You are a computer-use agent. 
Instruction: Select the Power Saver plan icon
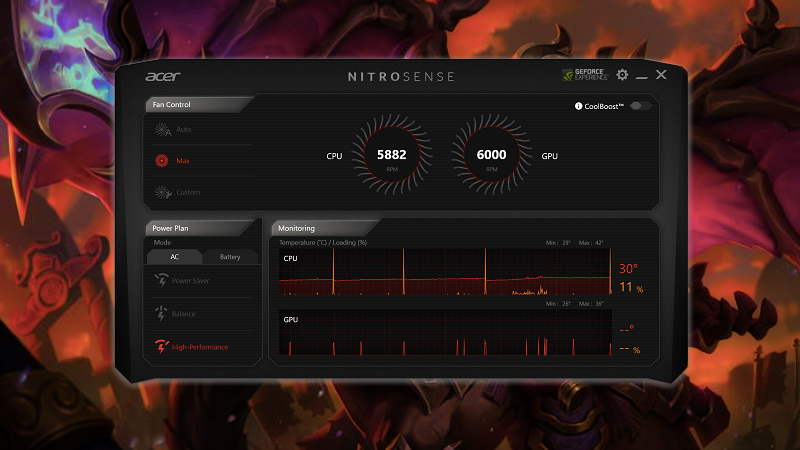160,281
